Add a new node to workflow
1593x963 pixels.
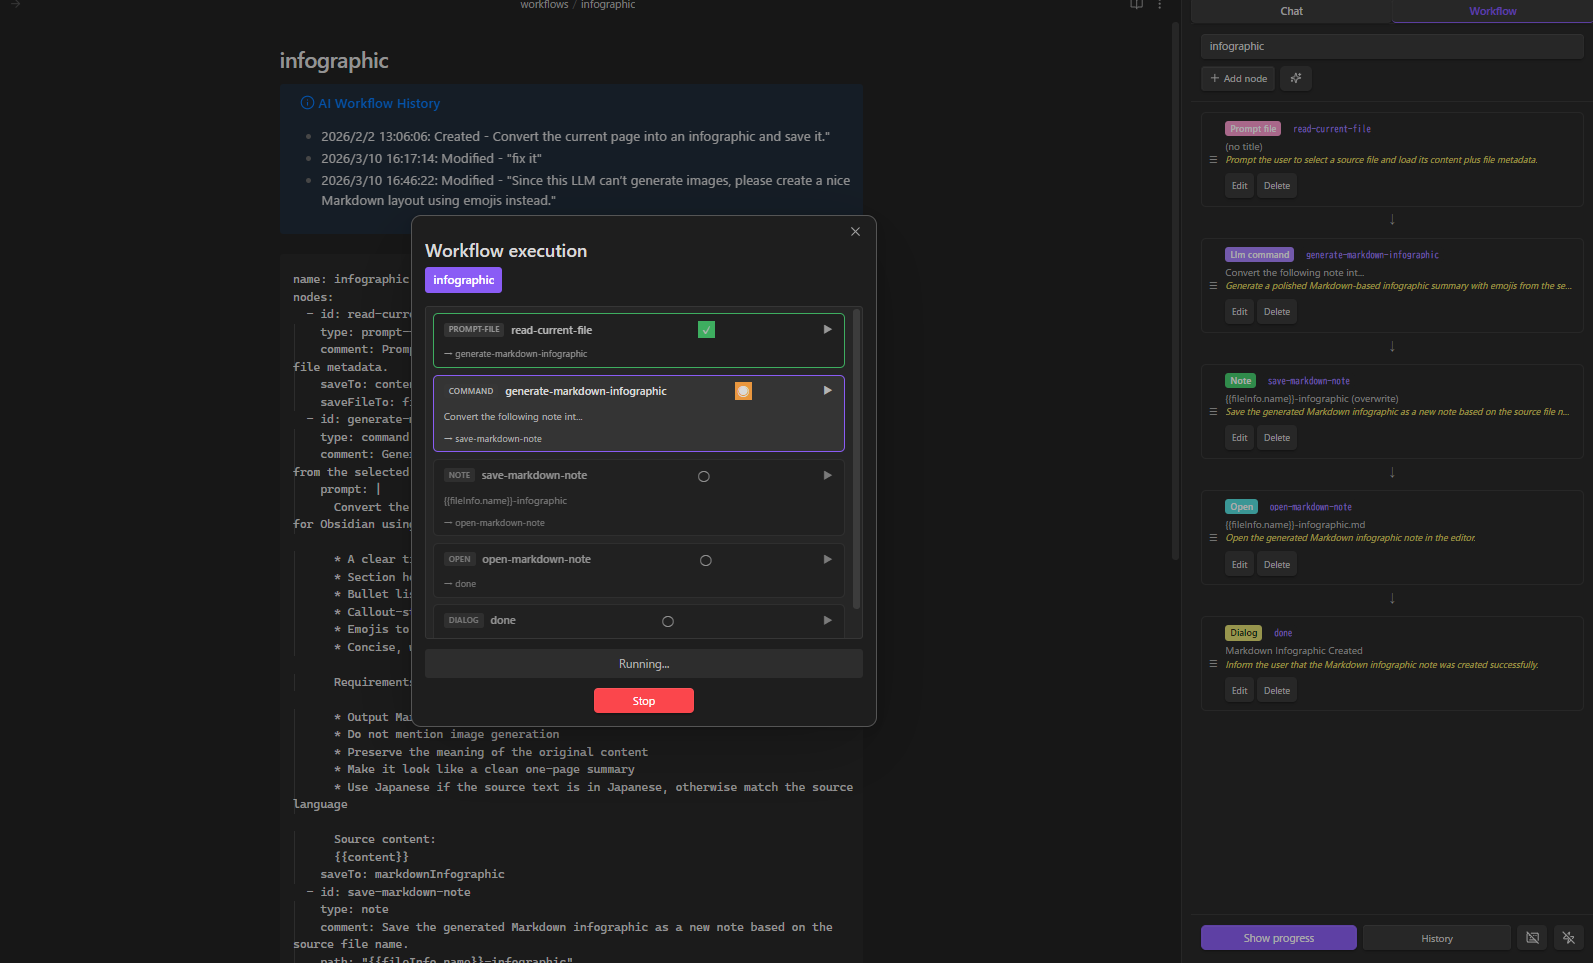[x=1238, y=78]
